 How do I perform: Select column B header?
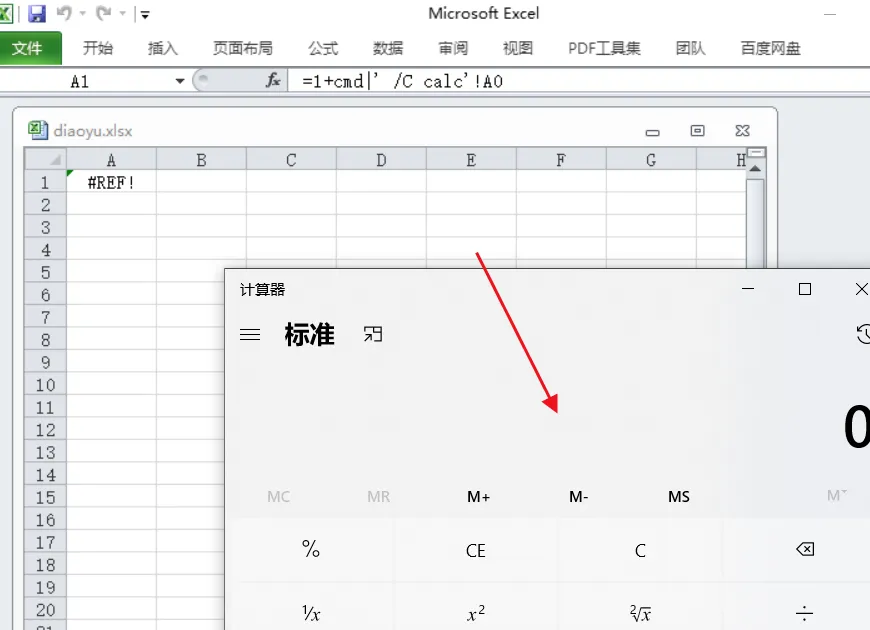201,160
